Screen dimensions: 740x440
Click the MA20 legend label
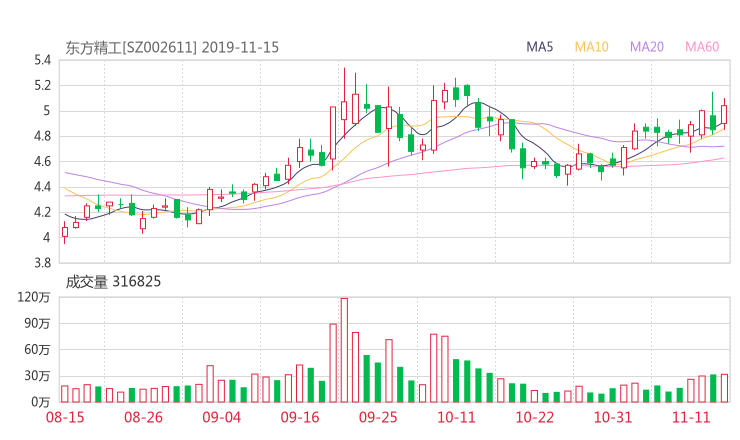tap(647, 47)
